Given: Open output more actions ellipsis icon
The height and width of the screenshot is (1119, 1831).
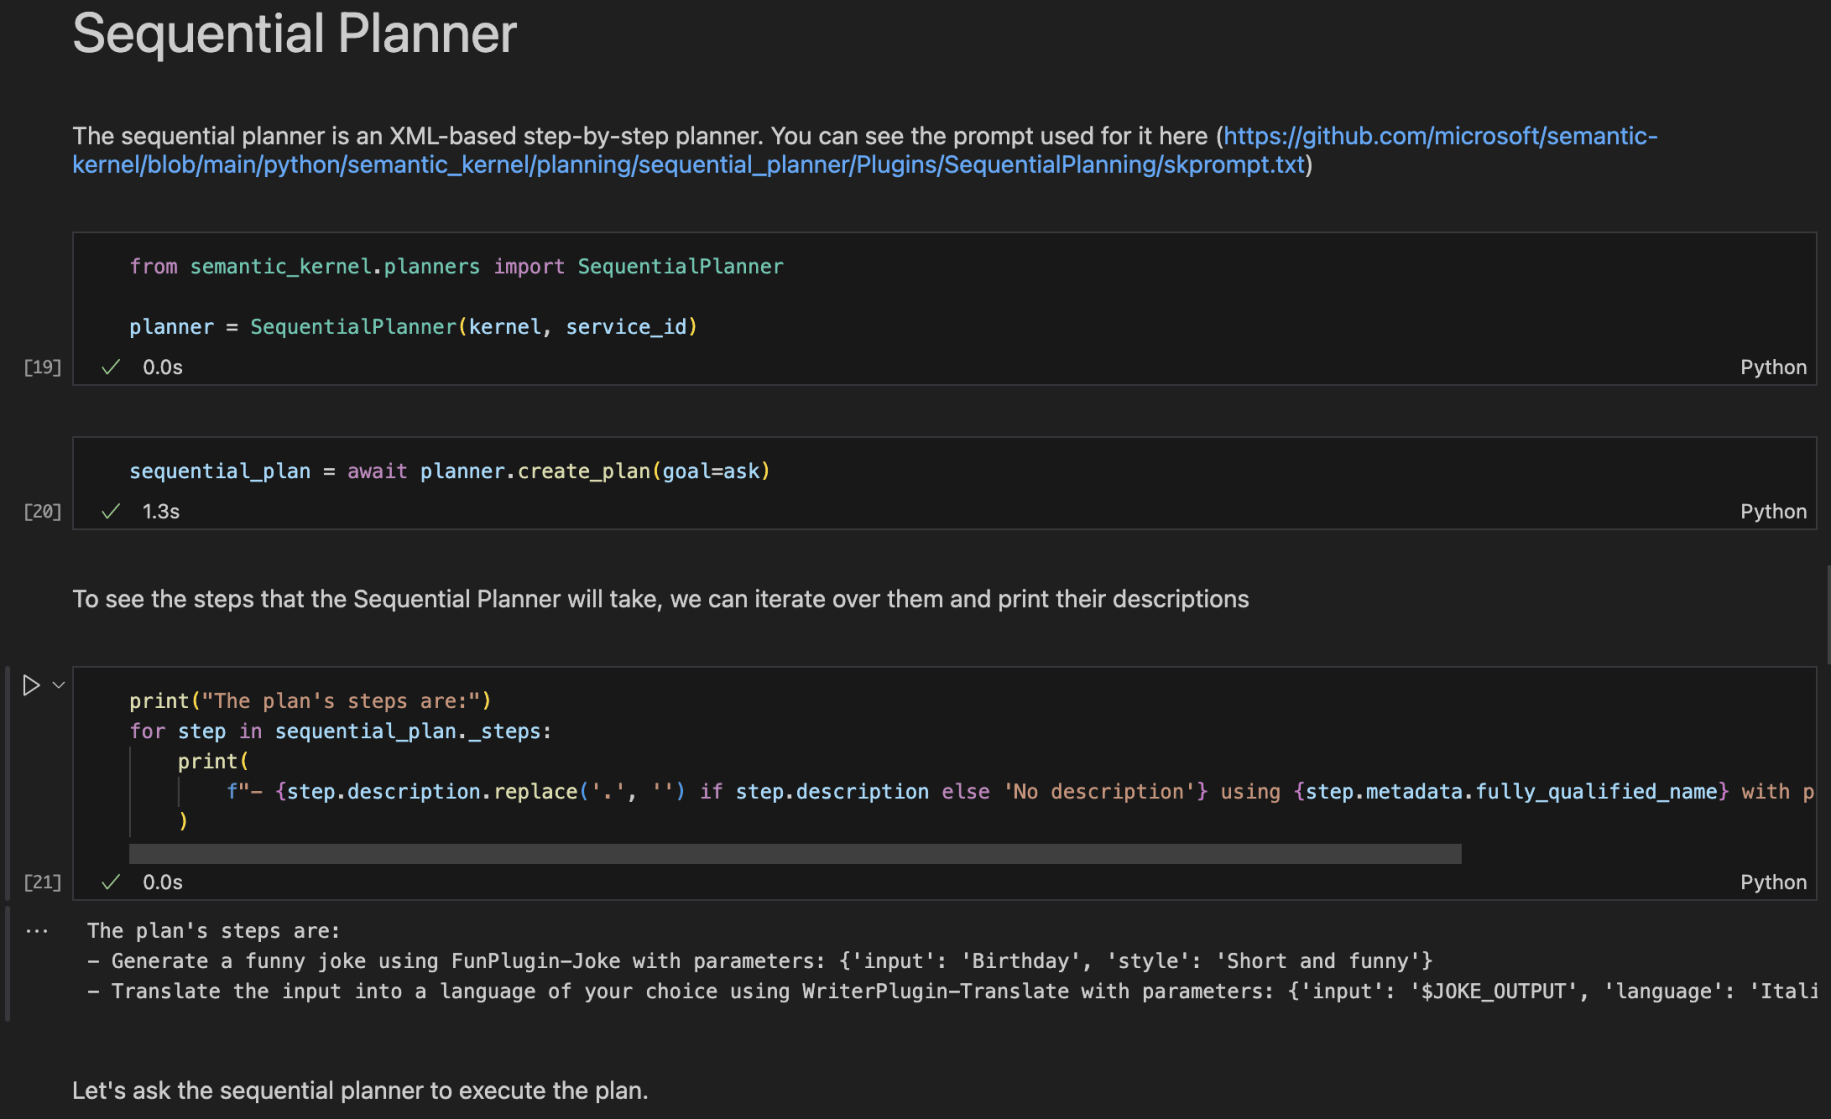Looking at the screenshot, I should [37, 931].
